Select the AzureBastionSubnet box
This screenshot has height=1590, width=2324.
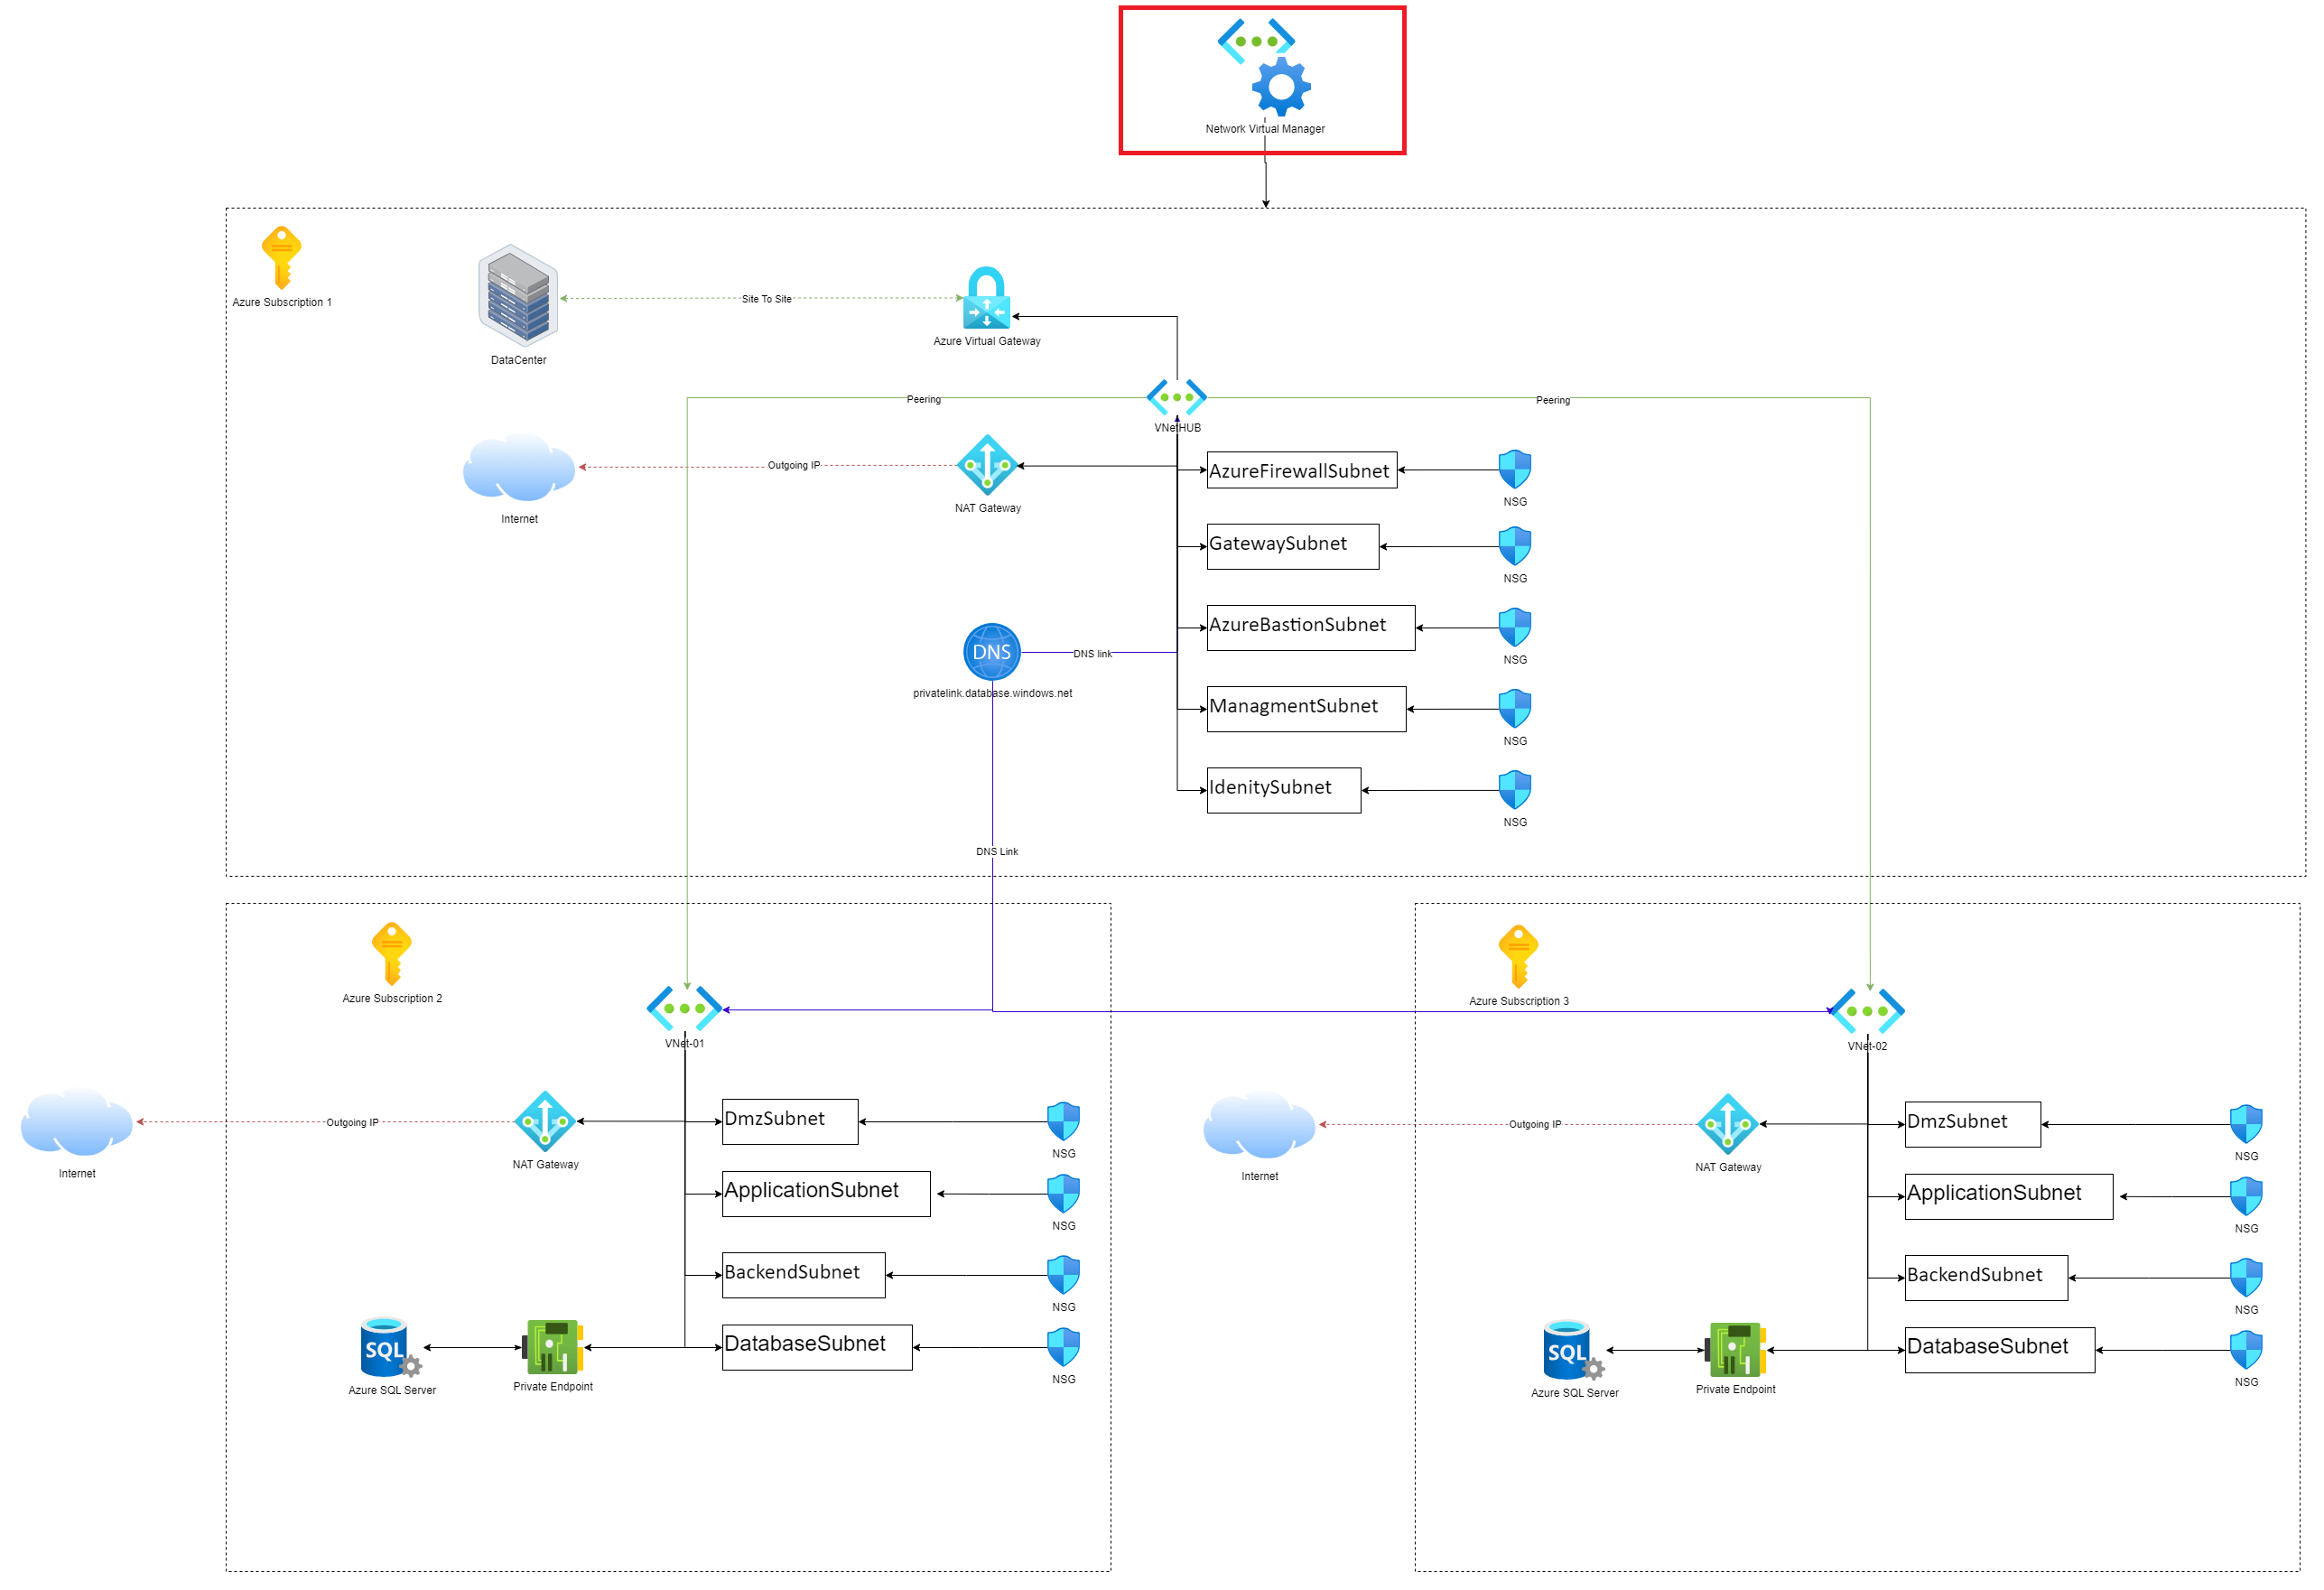point(1310,627)
